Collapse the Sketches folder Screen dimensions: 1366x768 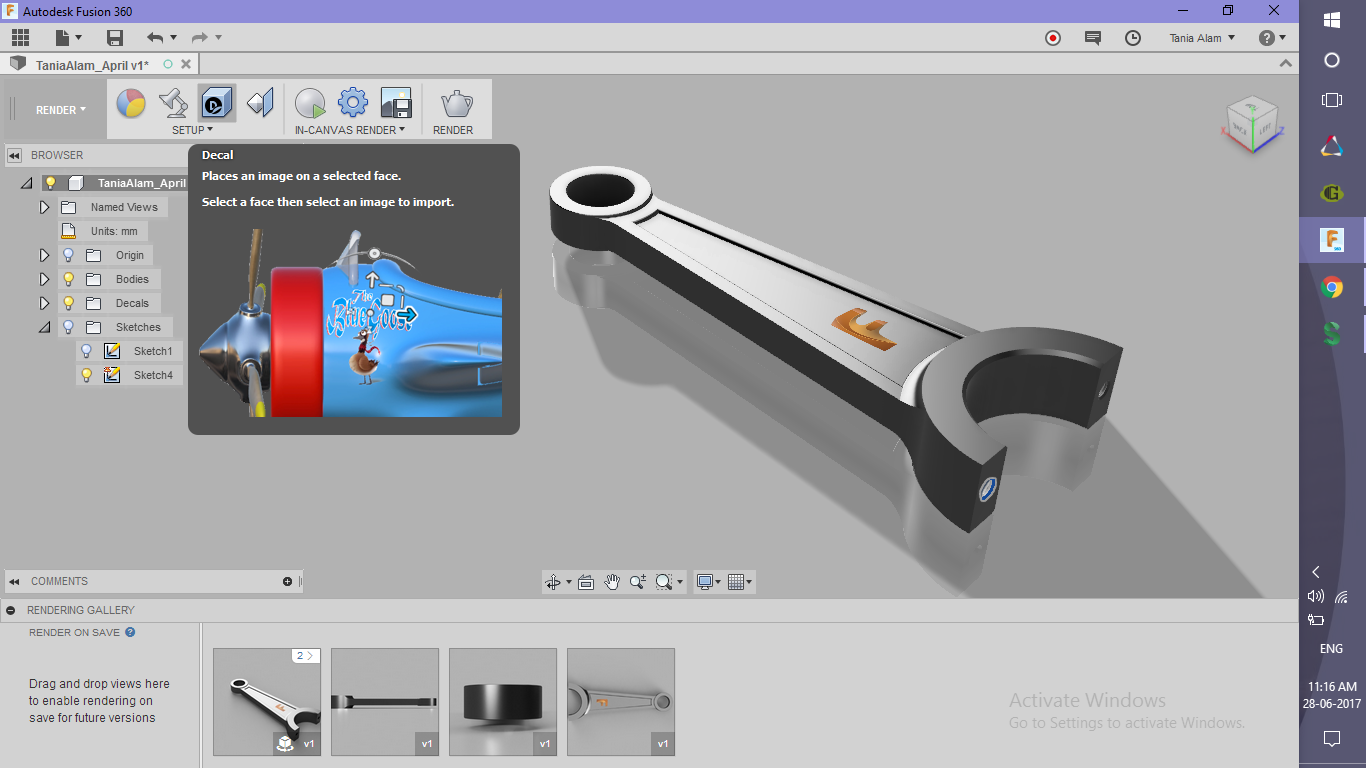tap(44, 327)
